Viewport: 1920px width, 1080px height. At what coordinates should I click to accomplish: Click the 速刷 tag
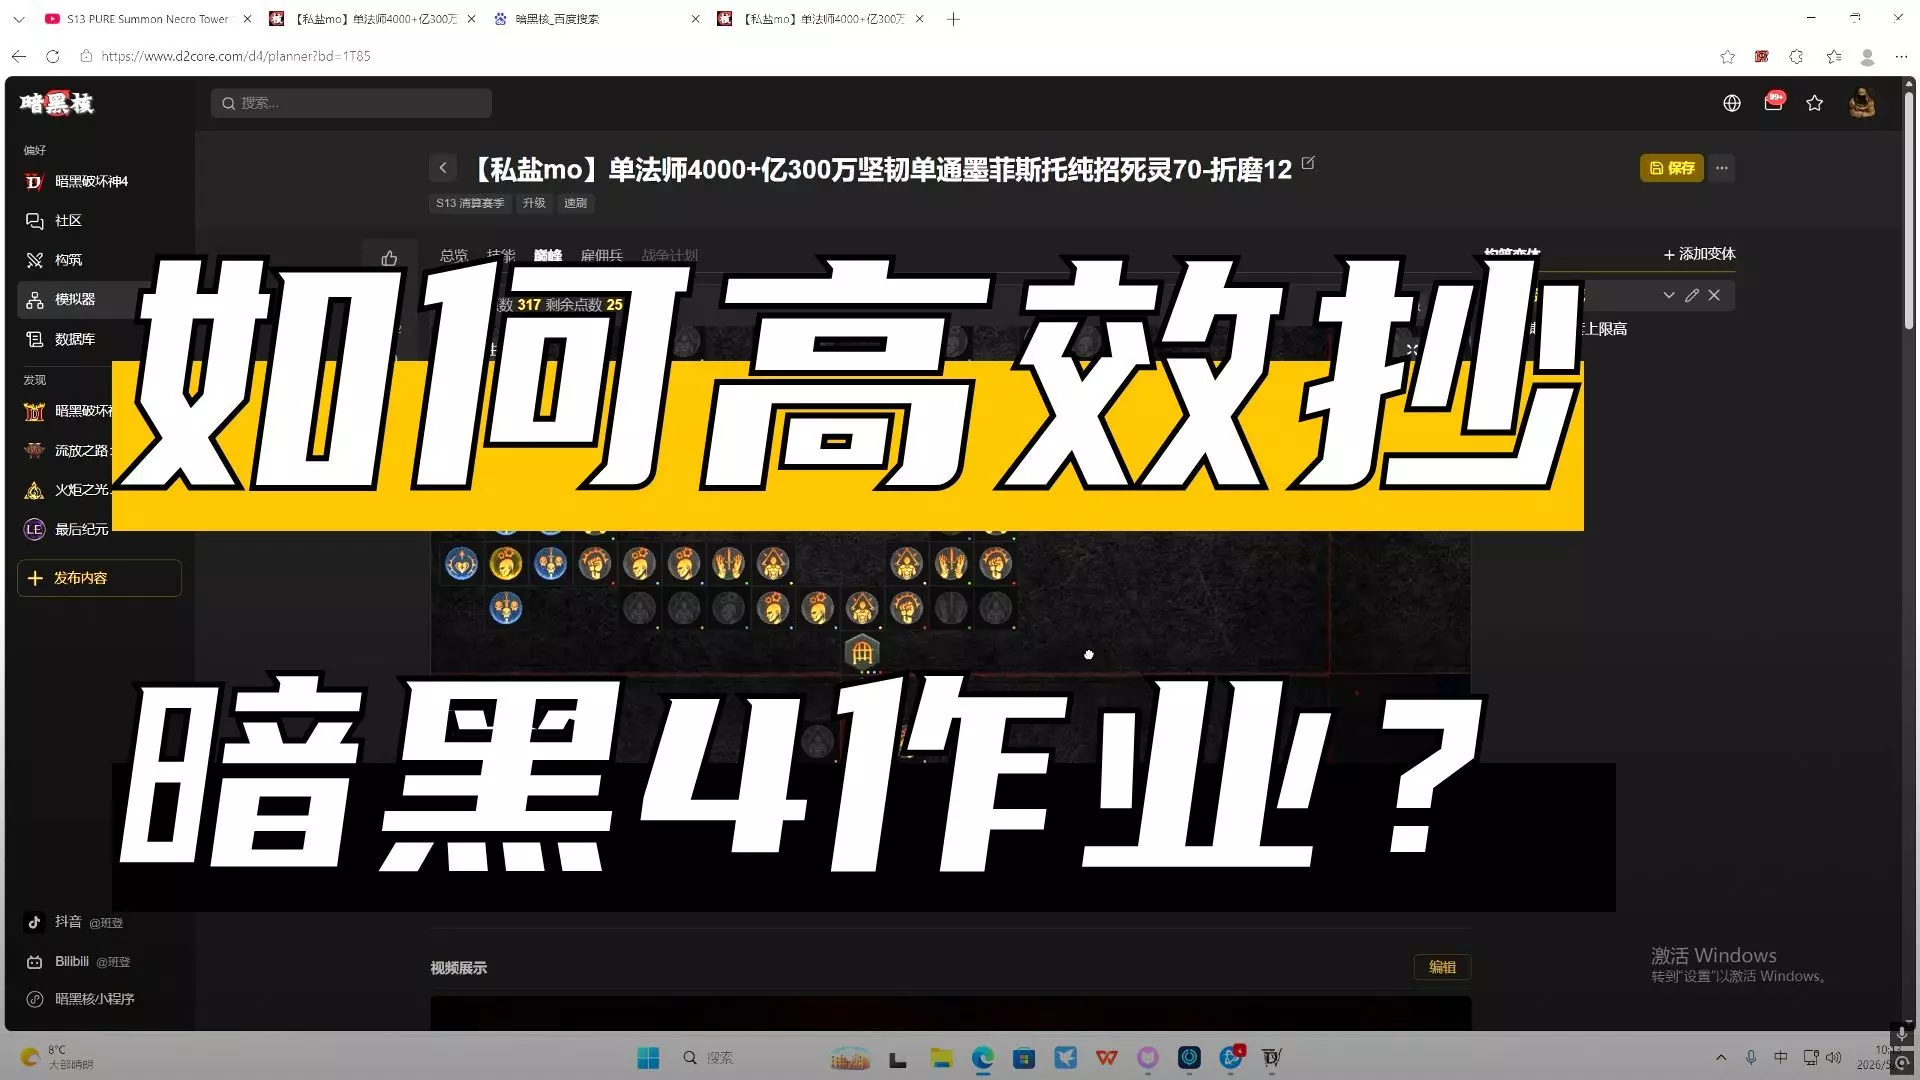(x=575, y=203)
